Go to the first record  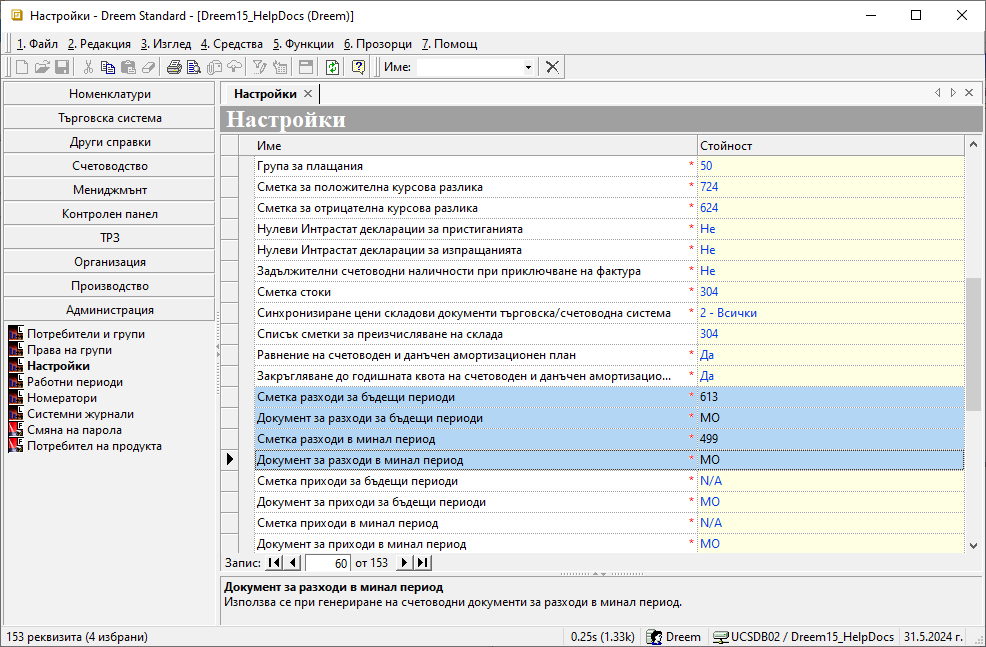tap(274, 564)
